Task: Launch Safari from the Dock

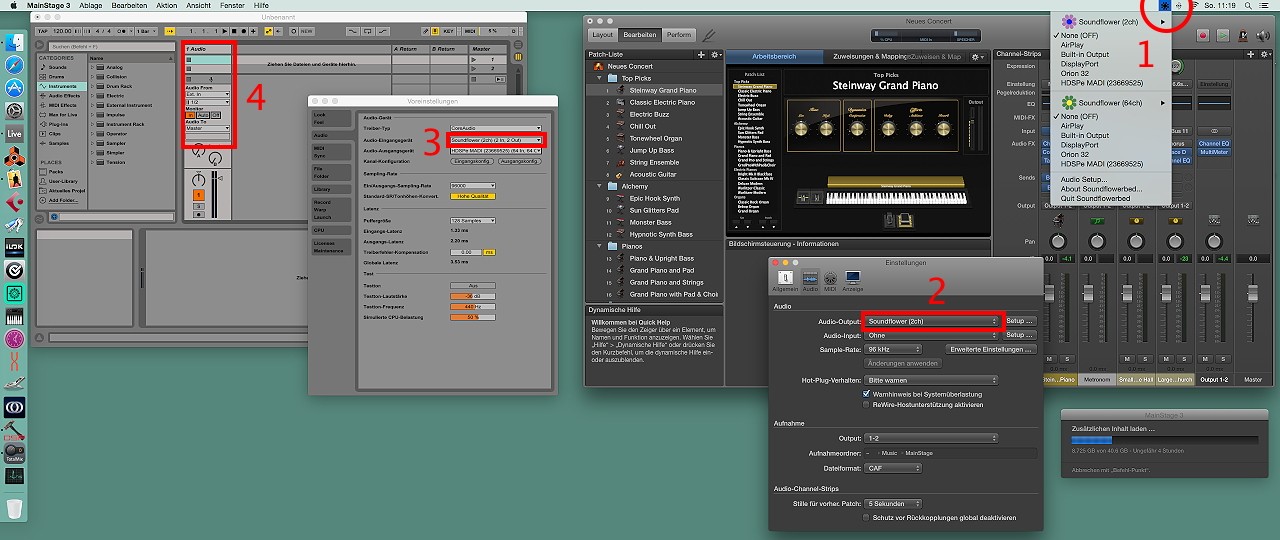Action: (x=14, y=64)
